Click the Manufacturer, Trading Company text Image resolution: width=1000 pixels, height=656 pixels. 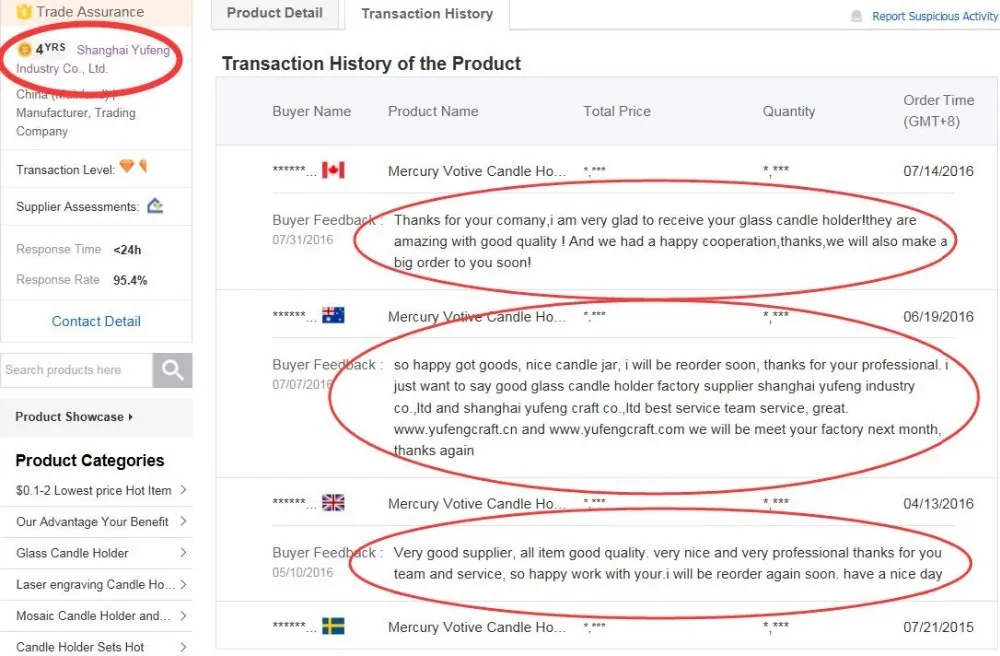76,122
